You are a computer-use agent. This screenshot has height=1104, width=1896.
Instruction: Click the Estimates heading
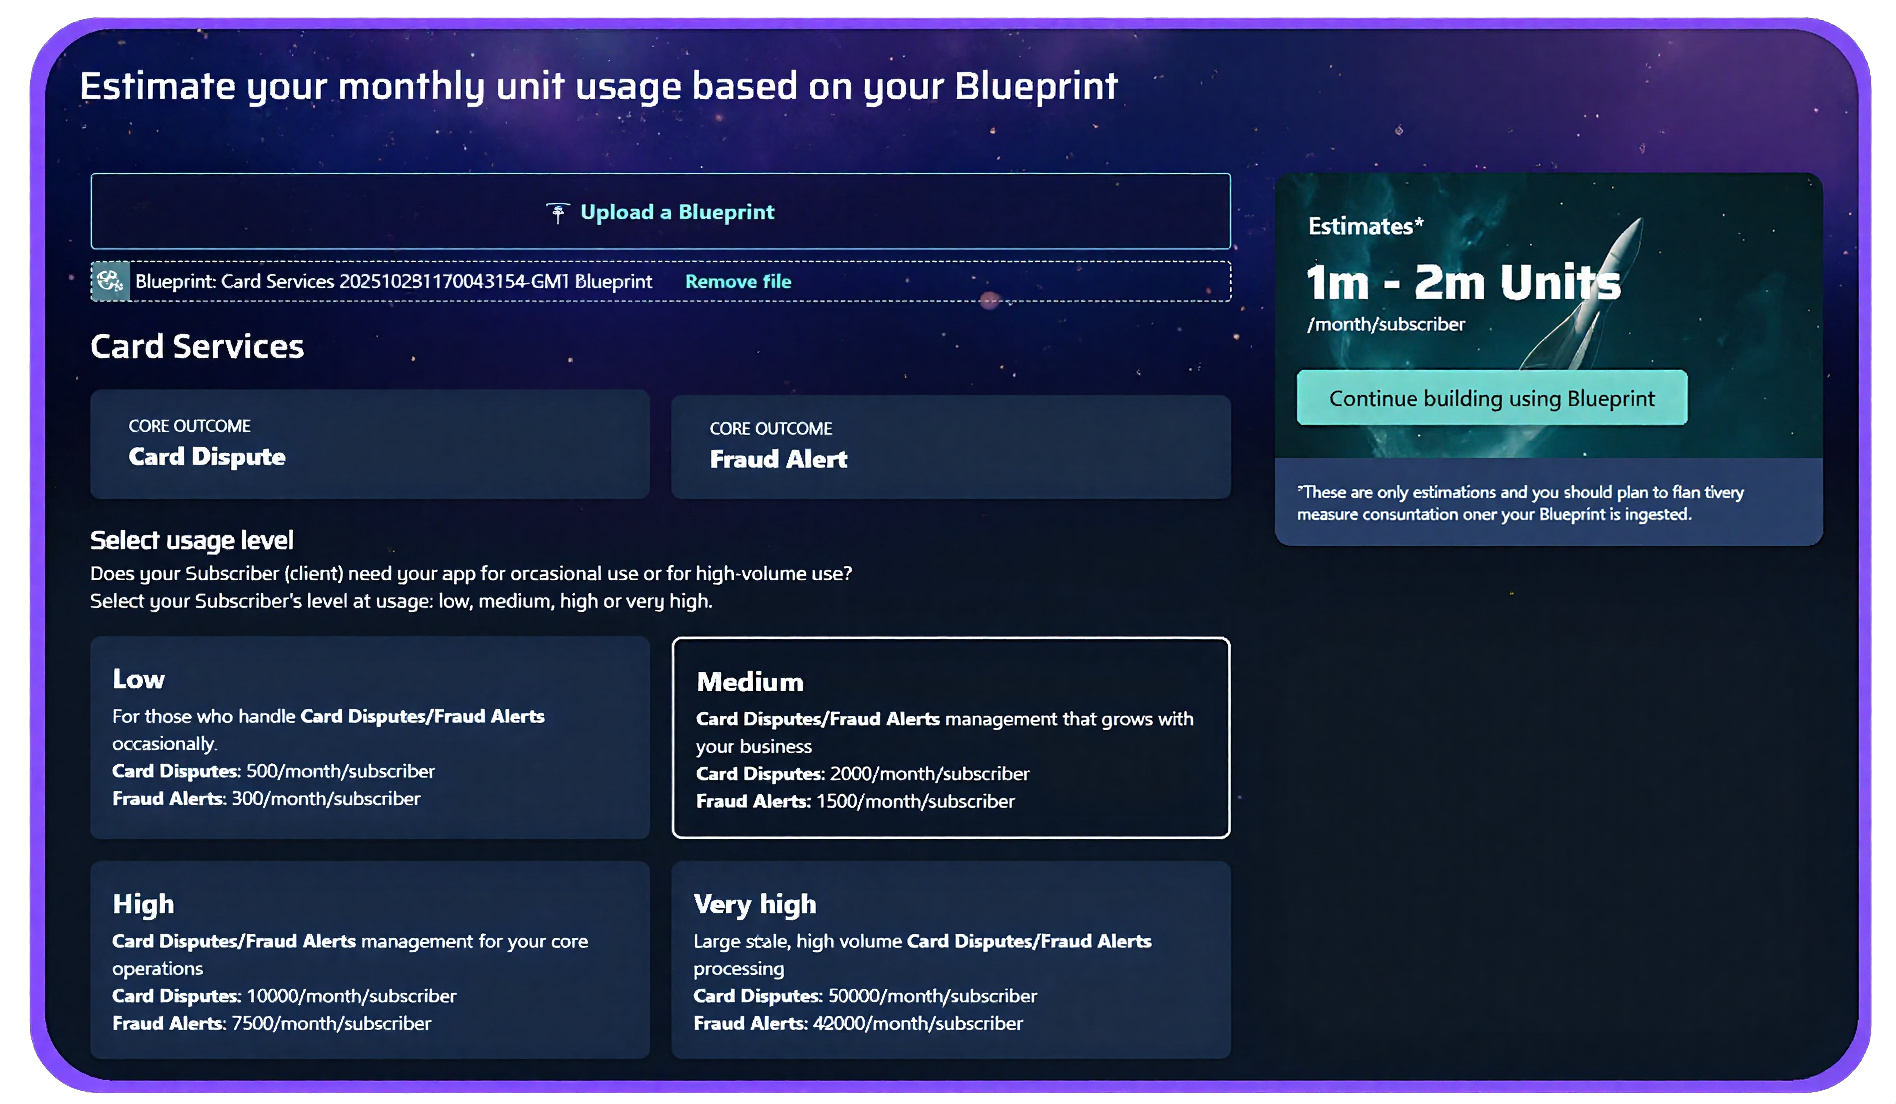[x=1363, y=226]
